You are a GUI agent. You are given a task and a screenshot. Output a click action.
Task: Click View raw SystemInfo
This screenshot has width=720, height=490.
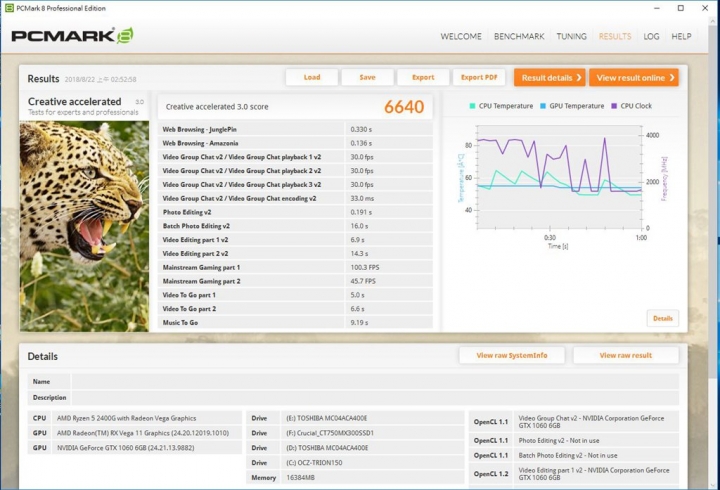point(512,355)
